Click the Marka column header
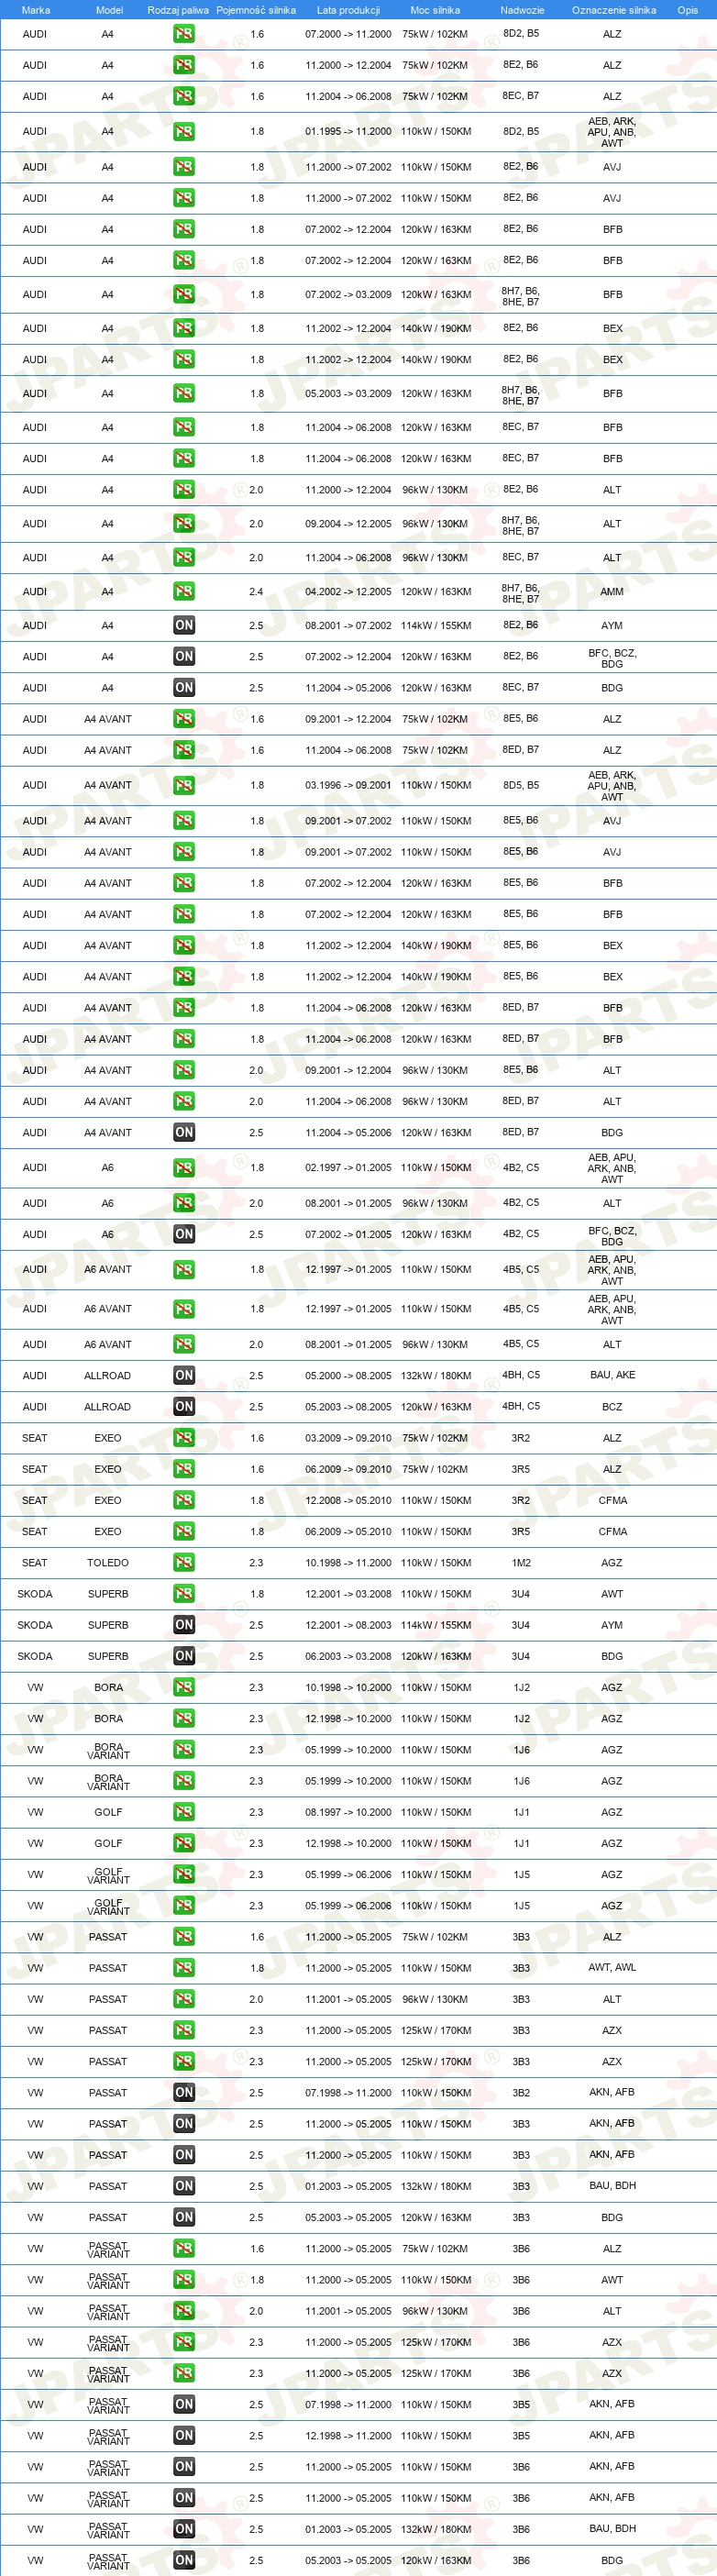717x2576 pixels. coord(36,10)
